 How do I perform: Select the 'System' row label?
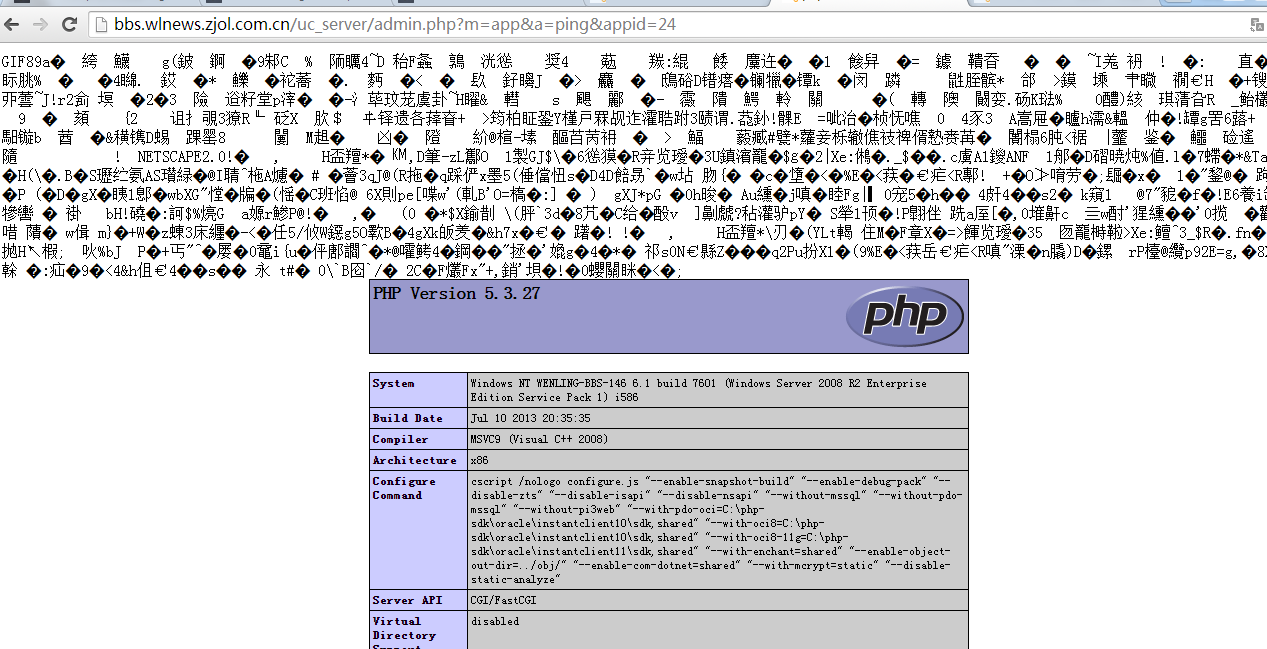418,389
